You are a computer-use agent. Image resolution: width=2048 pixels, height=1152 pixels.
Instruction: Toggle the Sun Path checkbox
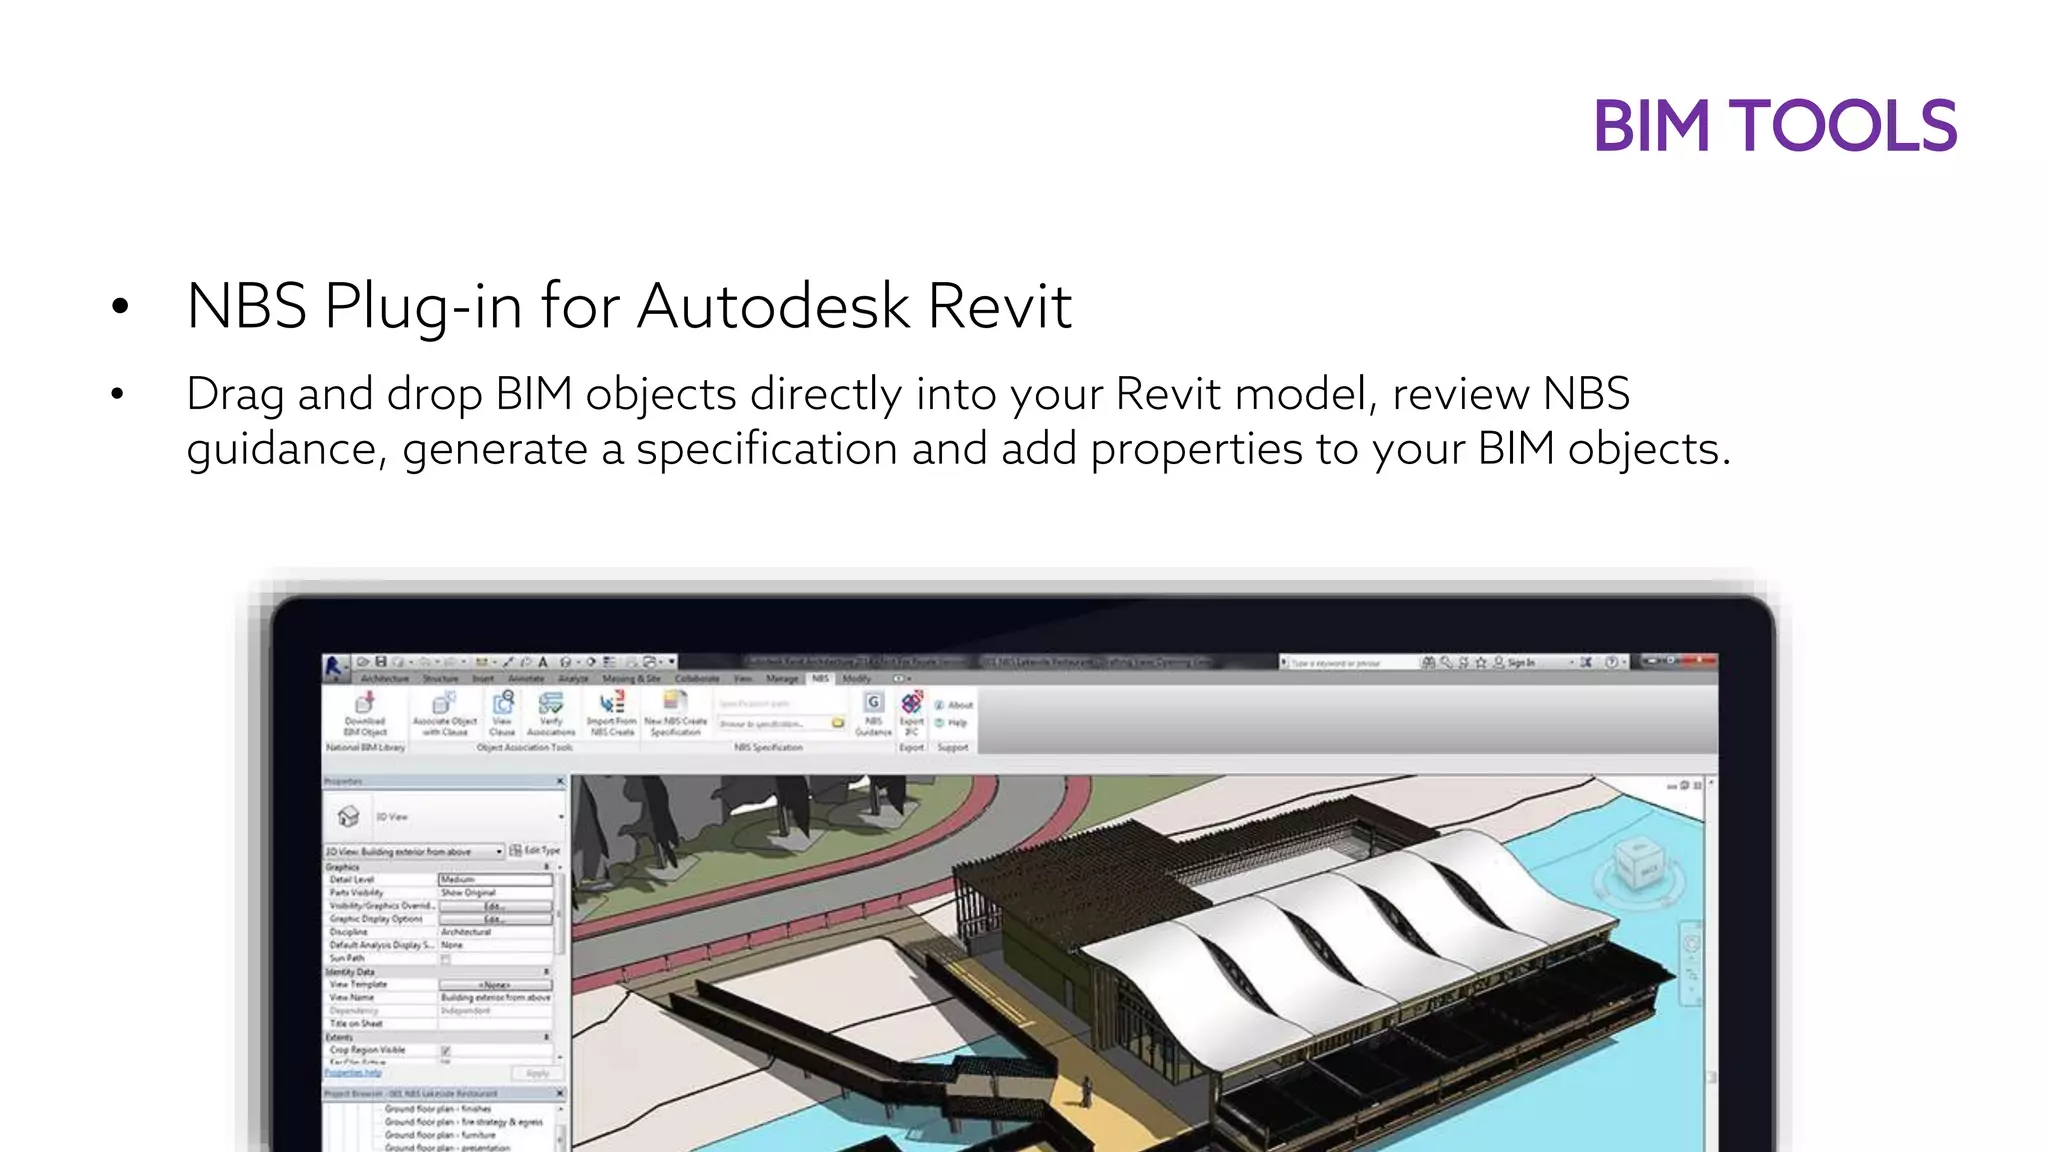[446, 959]
